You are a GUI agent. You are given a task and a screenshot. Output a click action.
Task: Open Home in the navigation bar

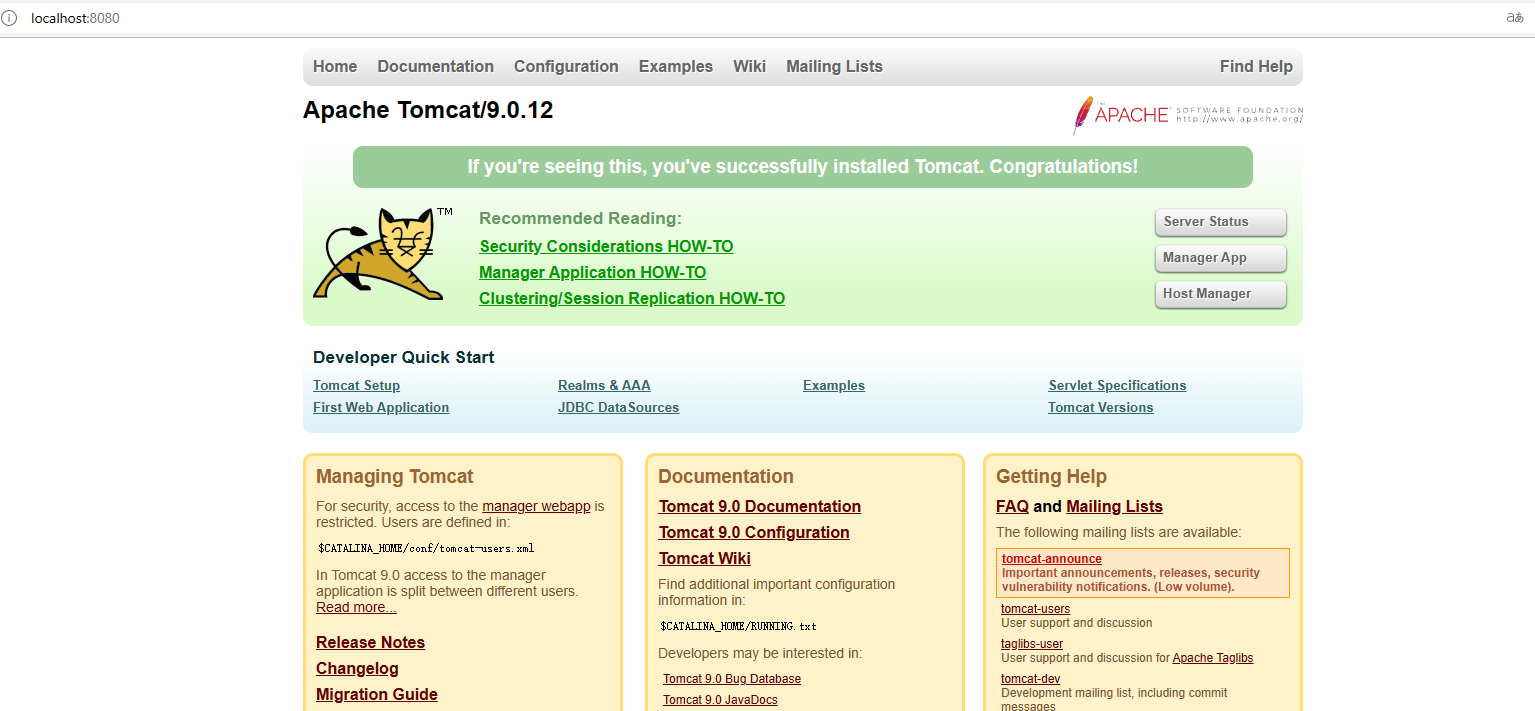pyautogui.click(x=335, y=67)
